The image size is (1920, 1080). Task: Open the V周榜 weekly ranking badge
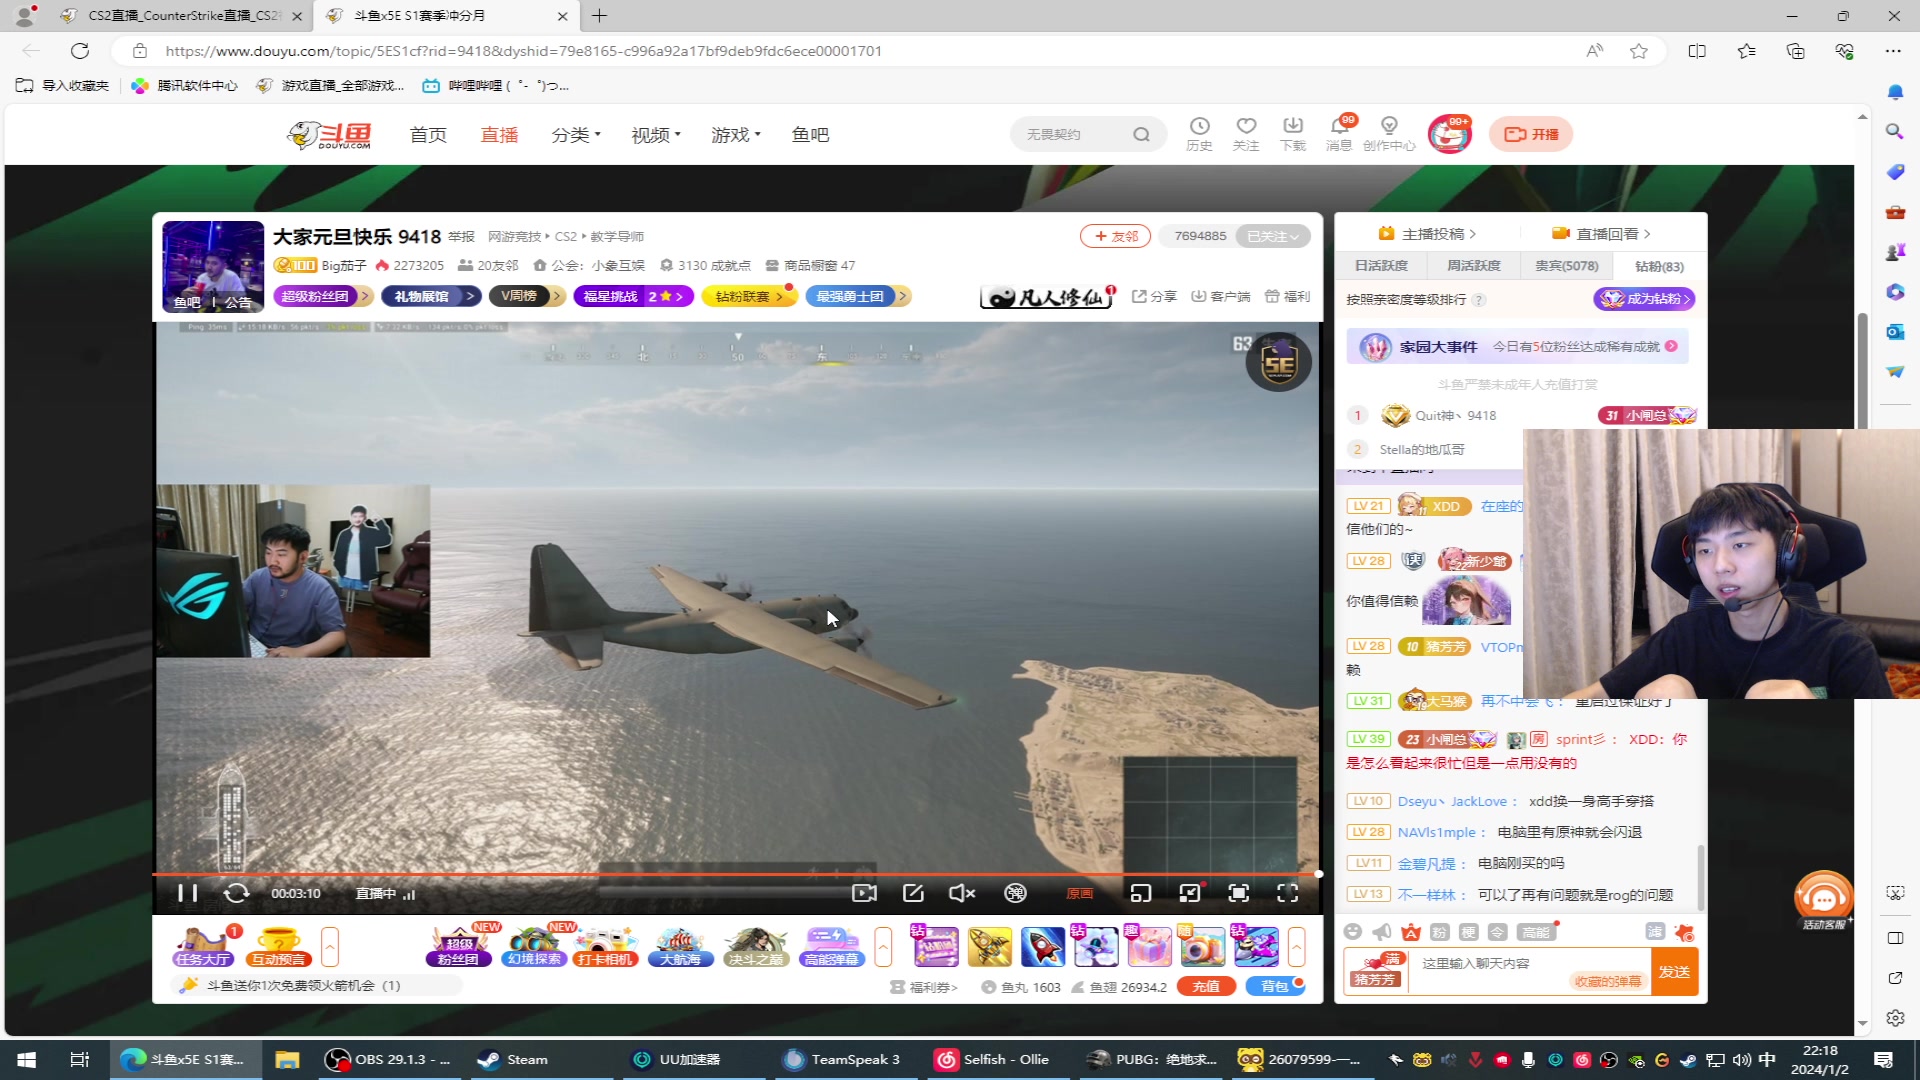tap(527, 296)
